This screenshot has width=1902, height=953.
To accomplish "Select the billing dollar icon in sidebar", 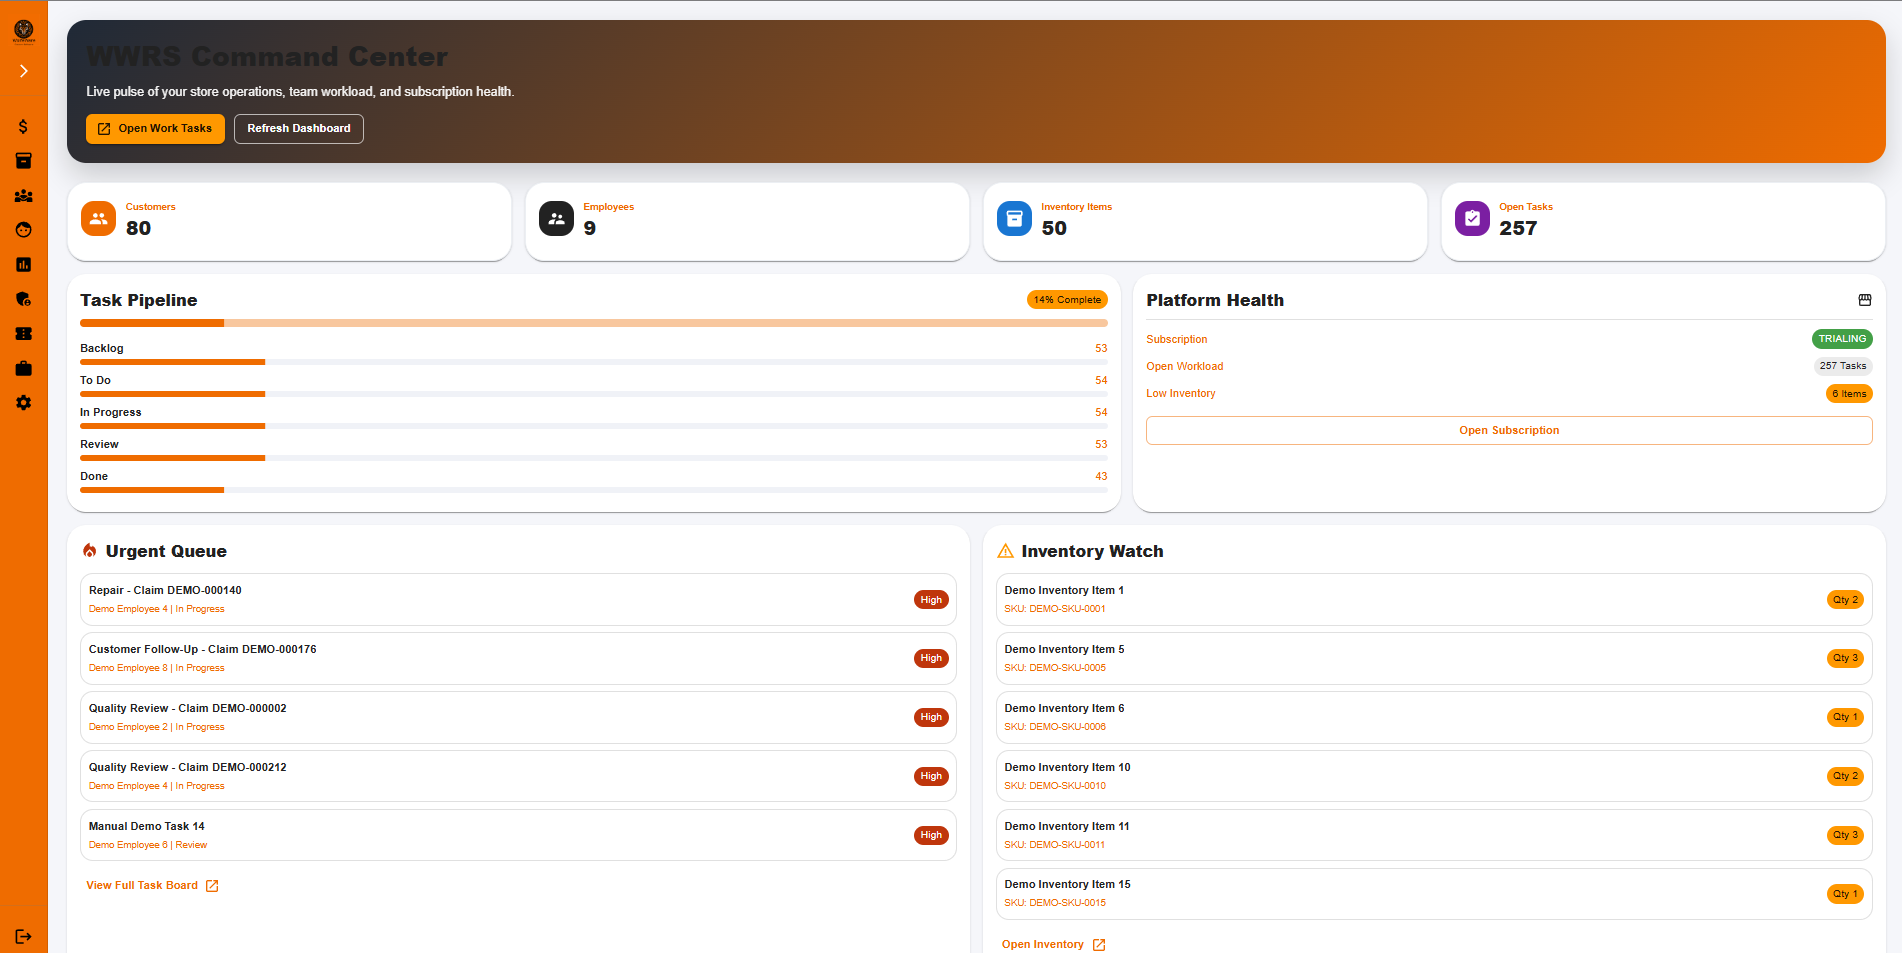I will (x=23, y=126).
